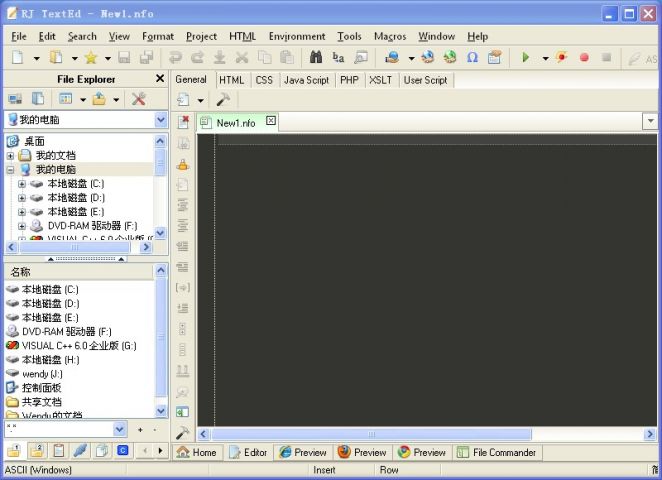Click the editor horizontal scrollbar right arrow

pos(652,434)
